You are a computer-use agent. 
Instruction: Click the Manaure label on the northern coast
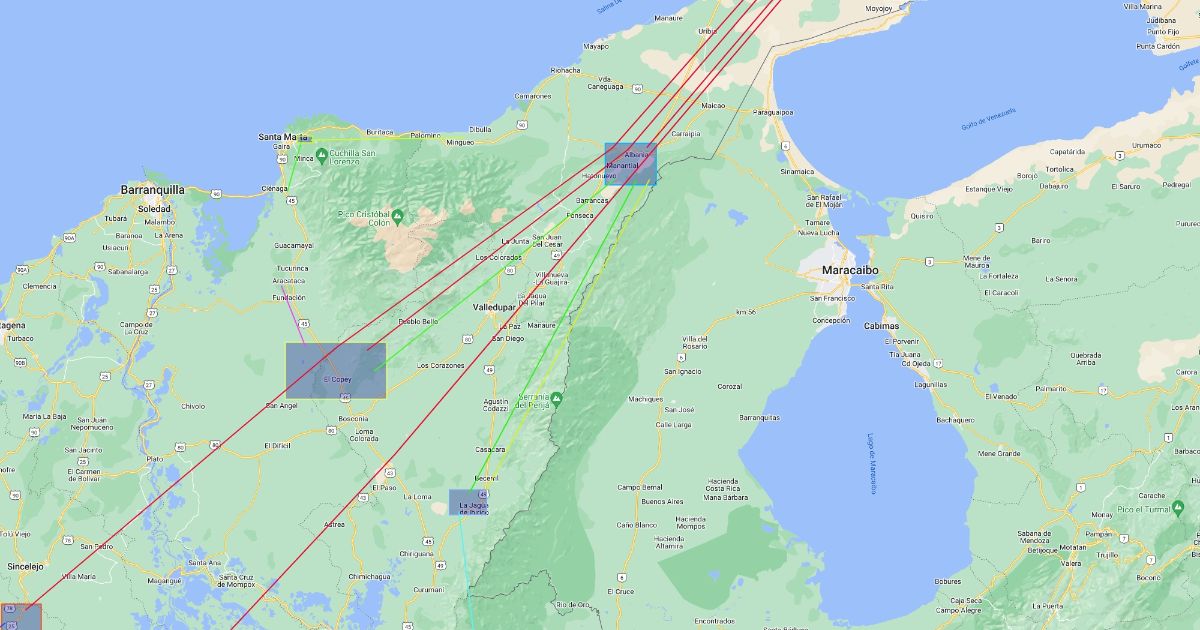(668, 18)
